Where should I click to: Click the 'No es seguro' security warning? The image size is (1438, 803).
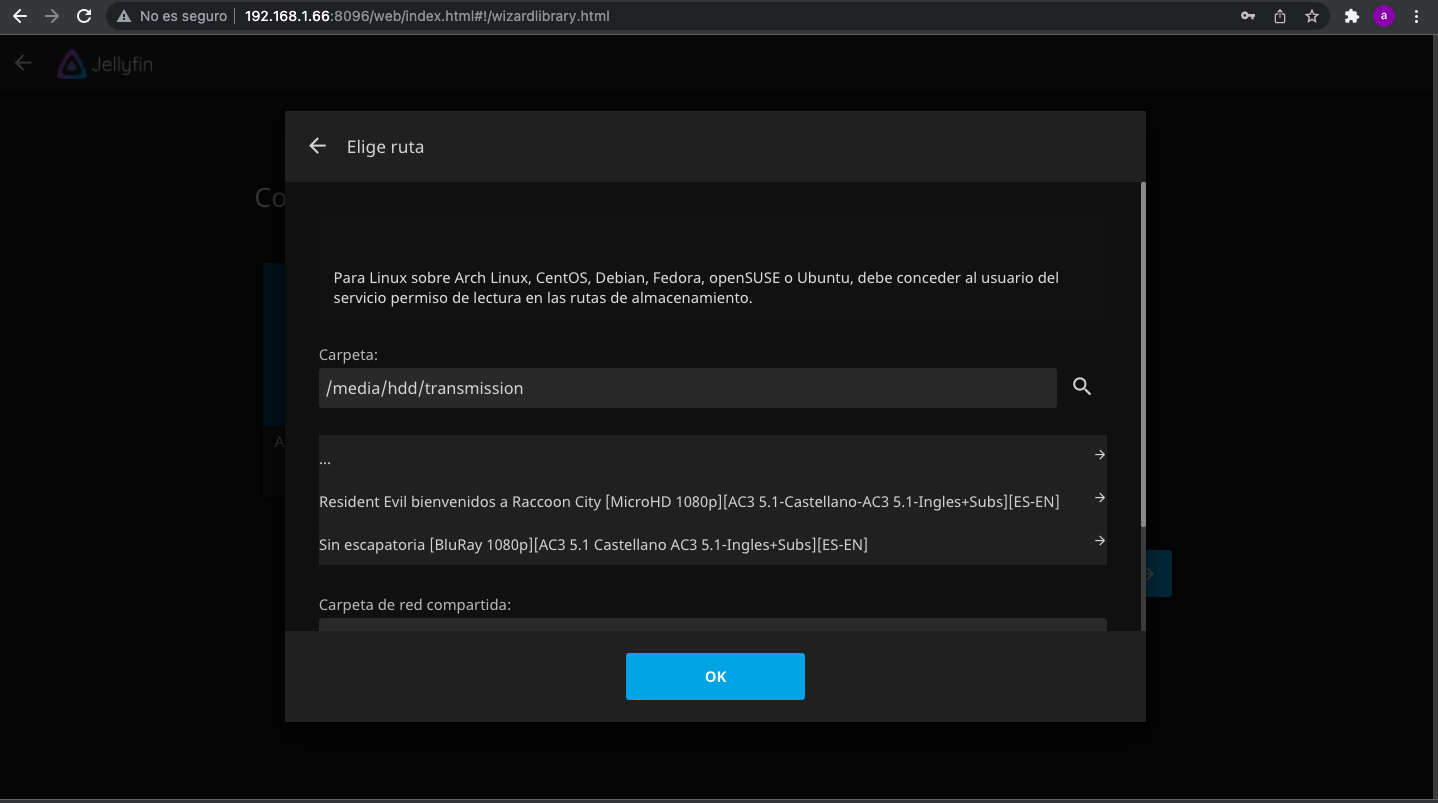172,16
